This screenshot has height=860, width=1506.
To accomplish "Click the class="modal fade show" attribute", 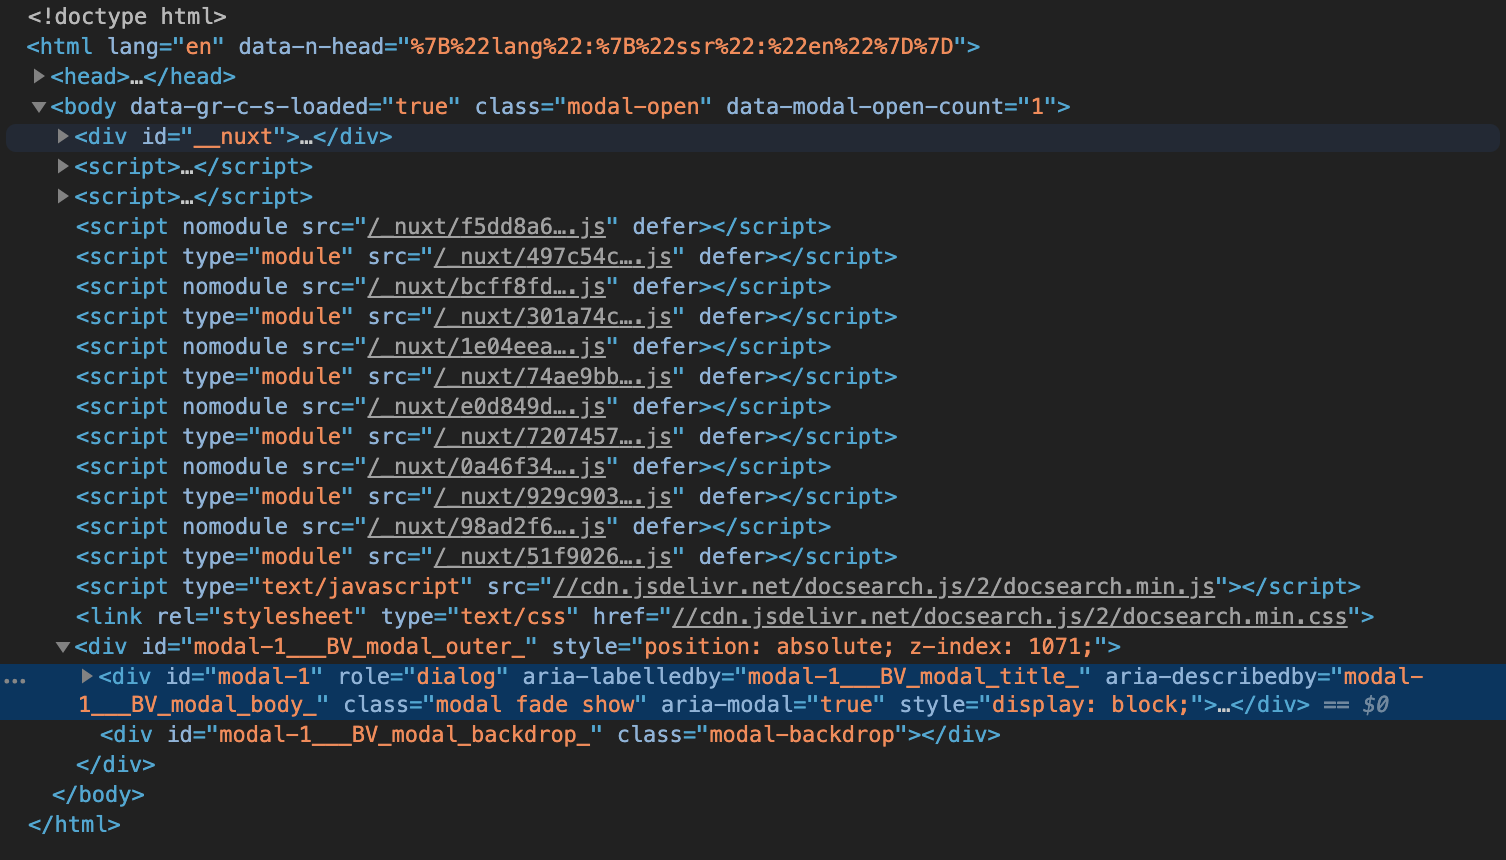I will click(495, 705).
